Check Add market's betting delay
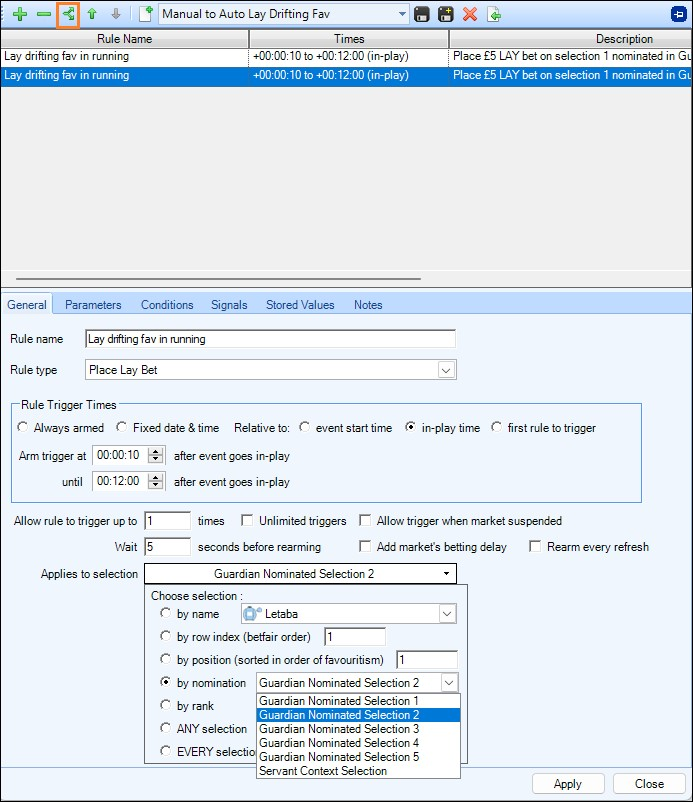The width and height of the screenshot is (693, 802). [365, 546]
